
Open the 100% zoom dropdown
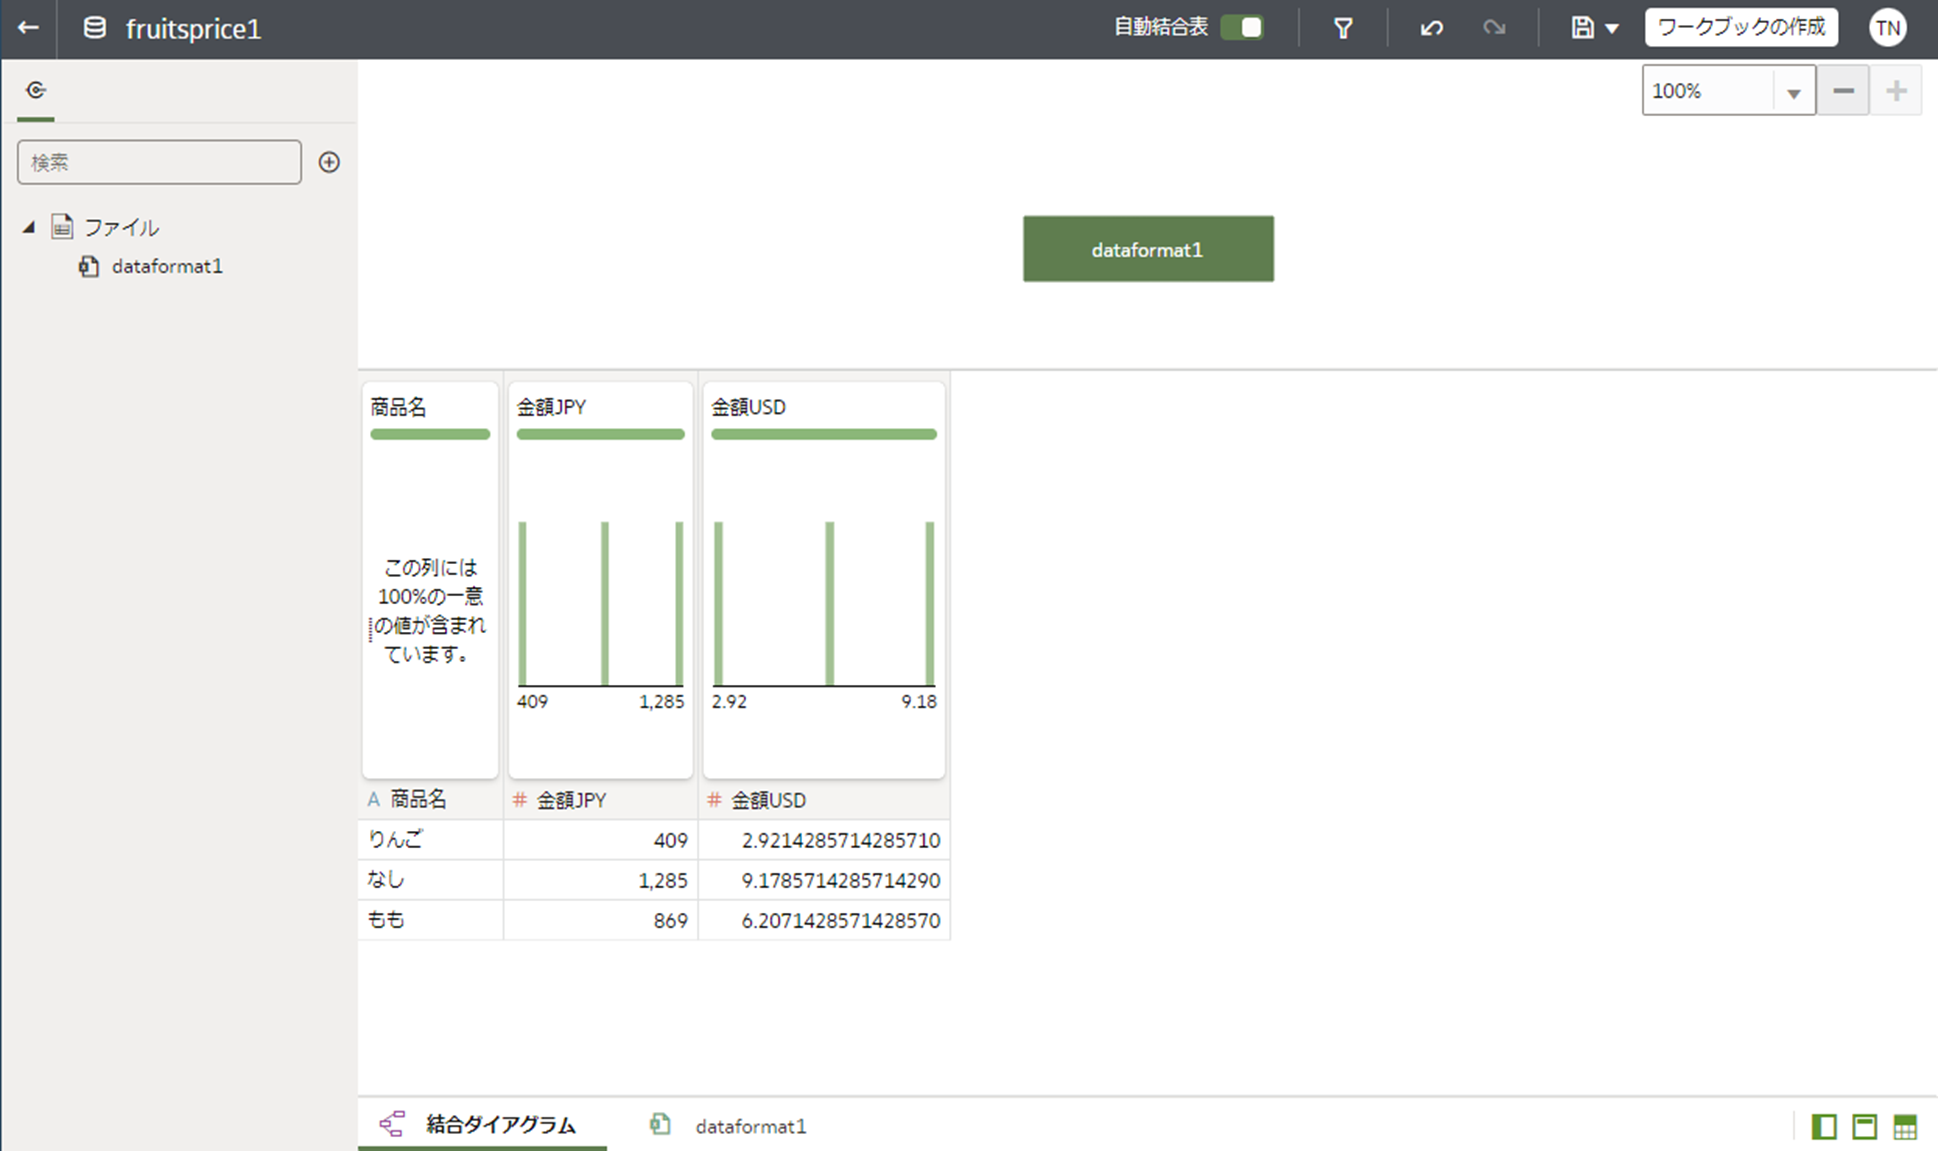(x=1793, y=92)
